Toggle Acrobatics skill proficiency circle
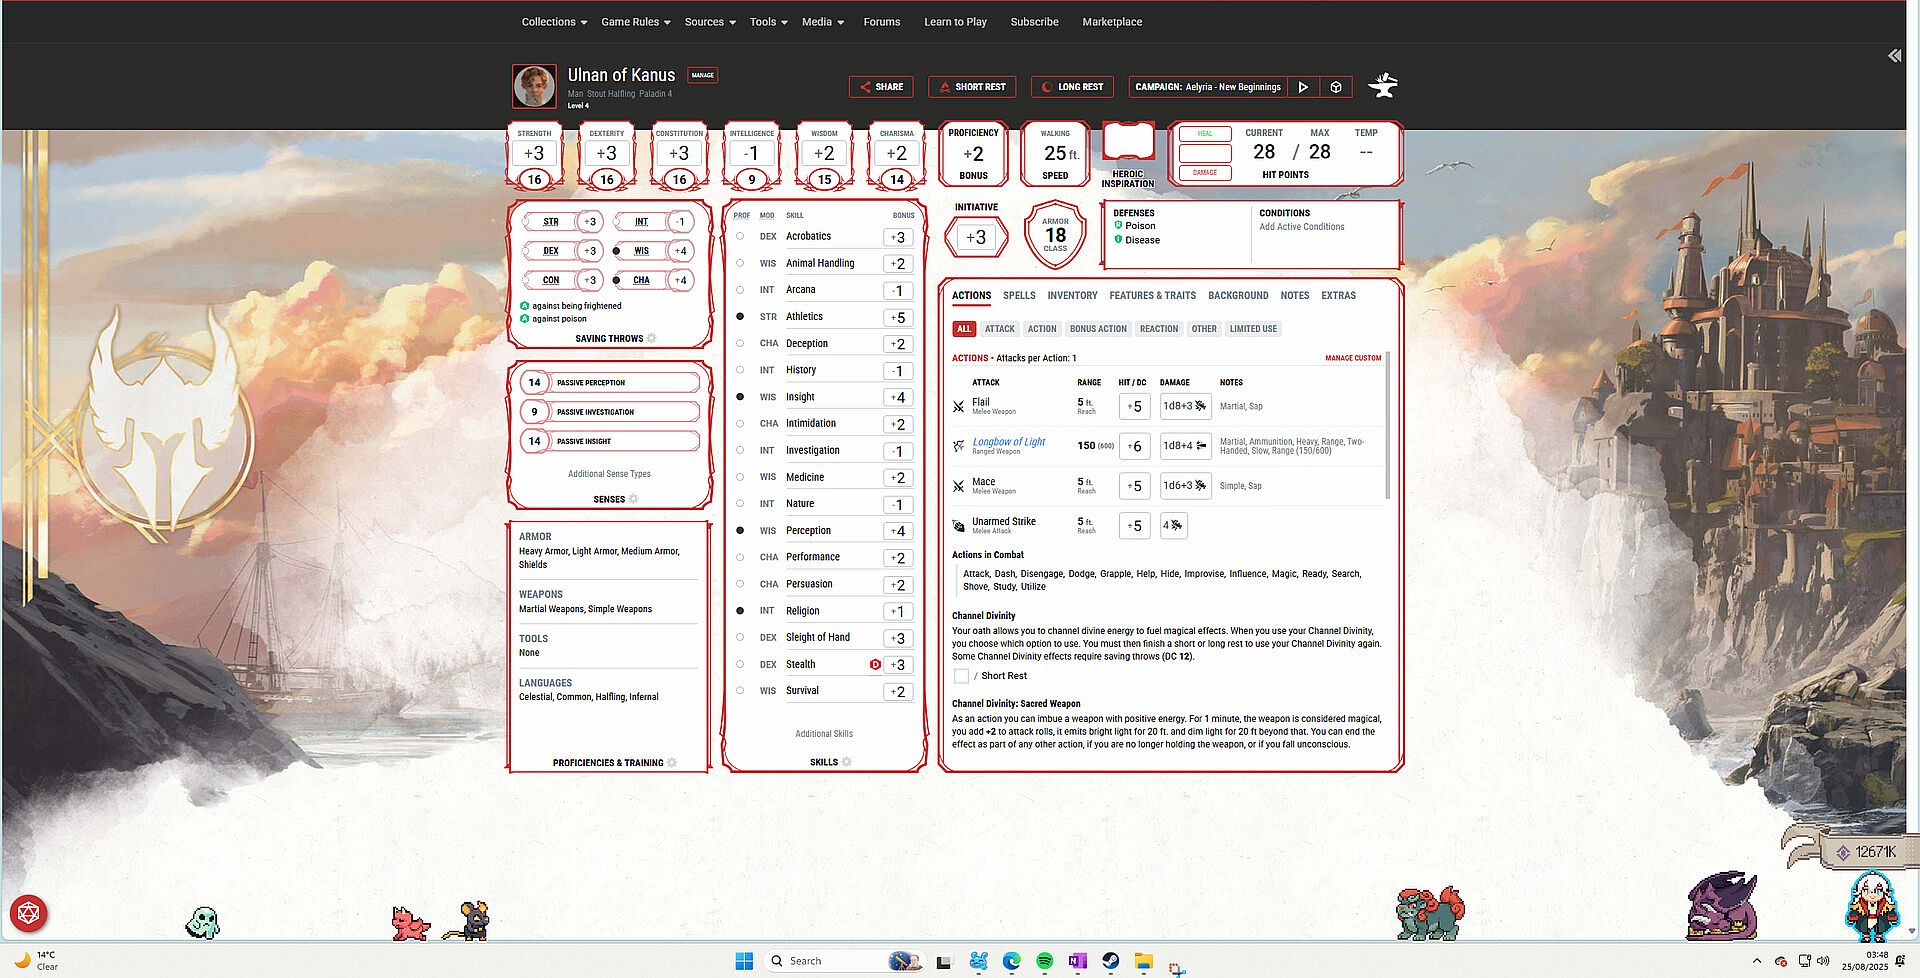1920x978 pixels. click(x=740, y=236)
